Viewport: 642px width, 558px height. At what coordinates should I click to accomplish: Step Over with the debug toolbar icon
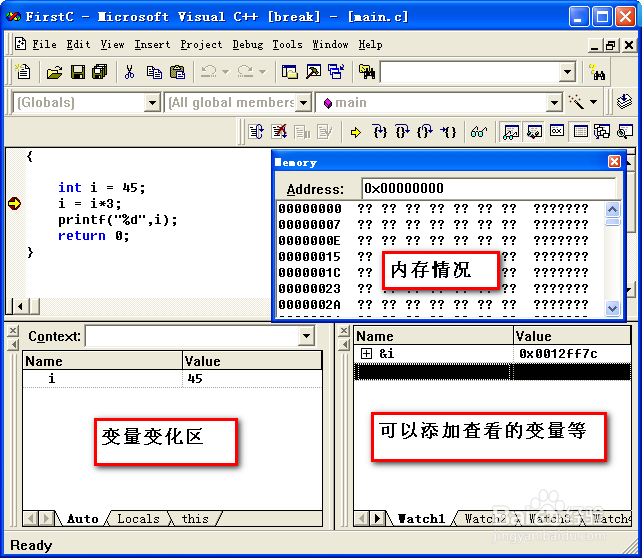[x=402, y=132]
